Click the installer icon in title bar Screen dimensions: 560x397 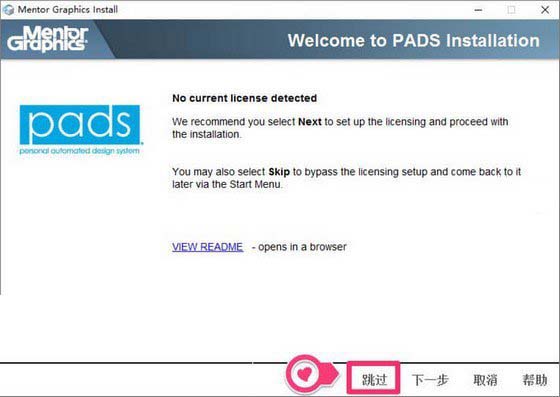coord(8,10)
